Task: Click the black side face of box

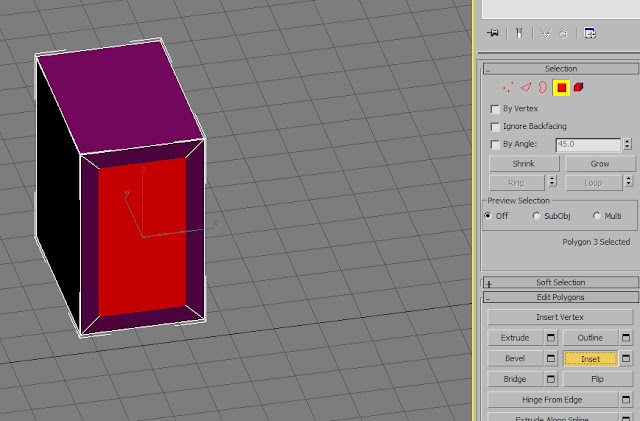Action: [57, 196]
